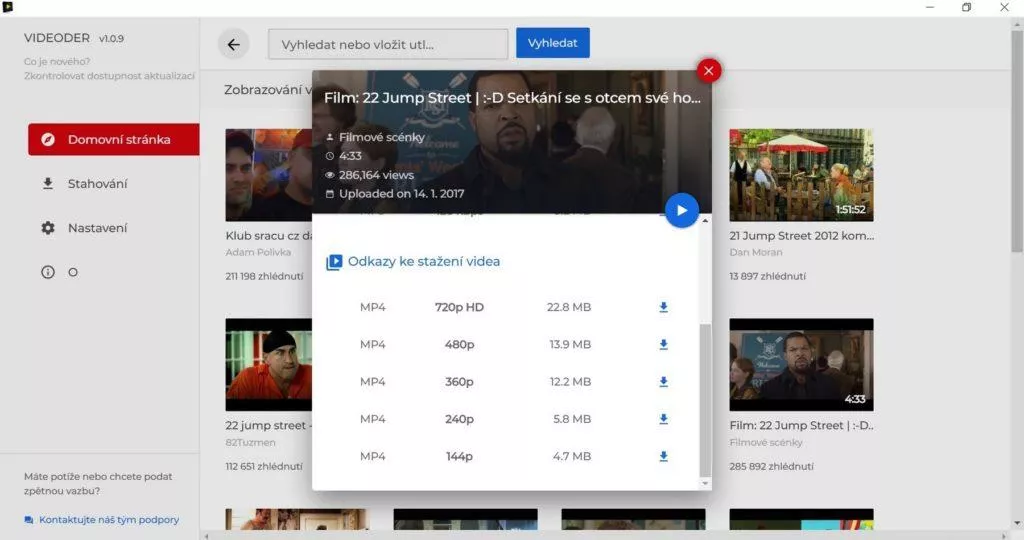Download MP4 480p version
Image resolution: width=1024 pixels, height=540 pixels.
tap(664, 344)
